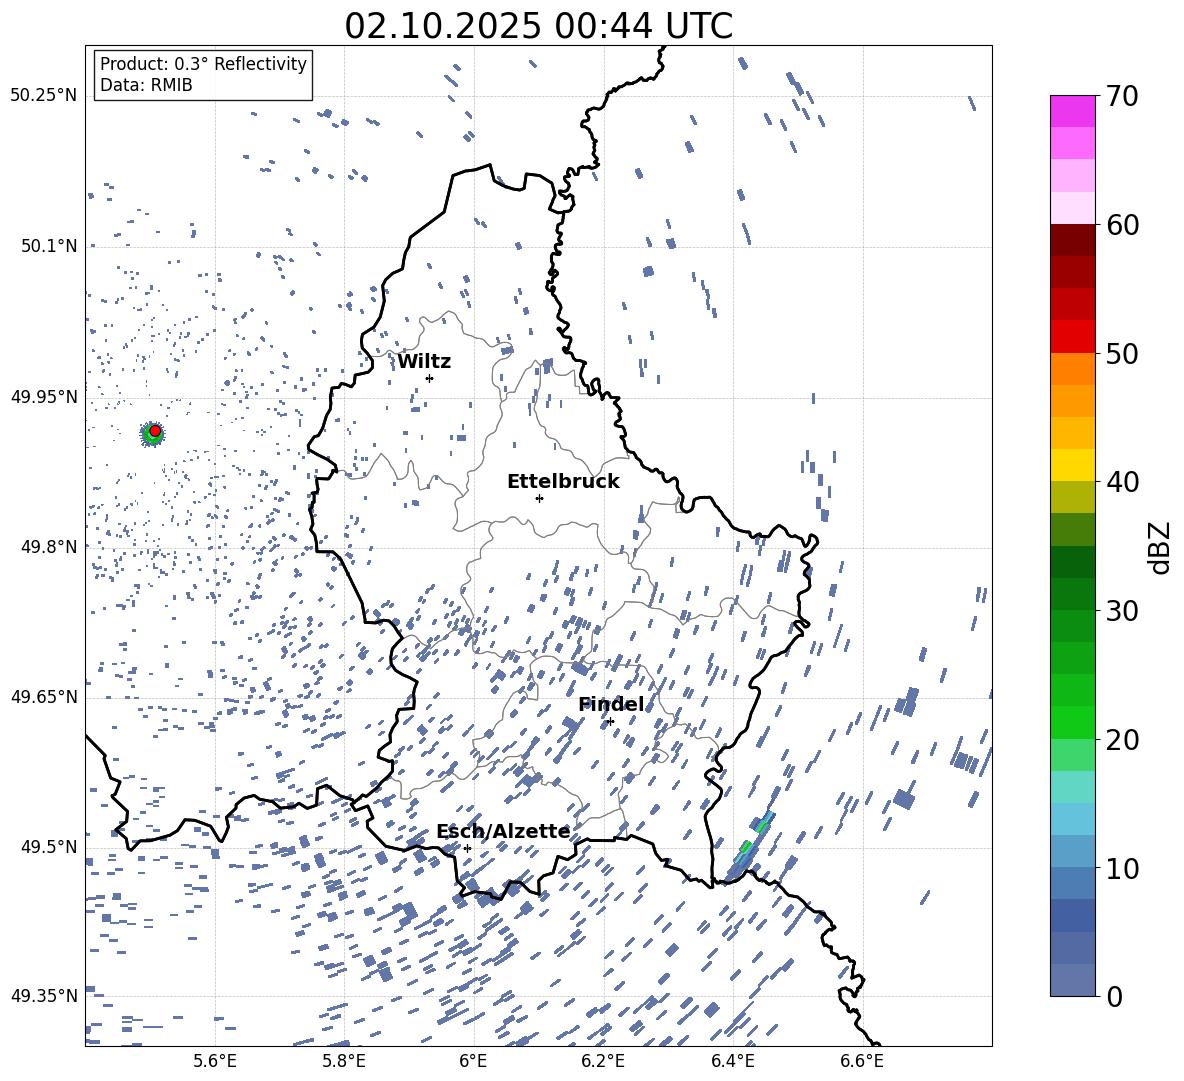Click the slate blue swatch just above 0
Screen dimensions: 1184x1081
pyautogui.click(x=1072, y=981)
